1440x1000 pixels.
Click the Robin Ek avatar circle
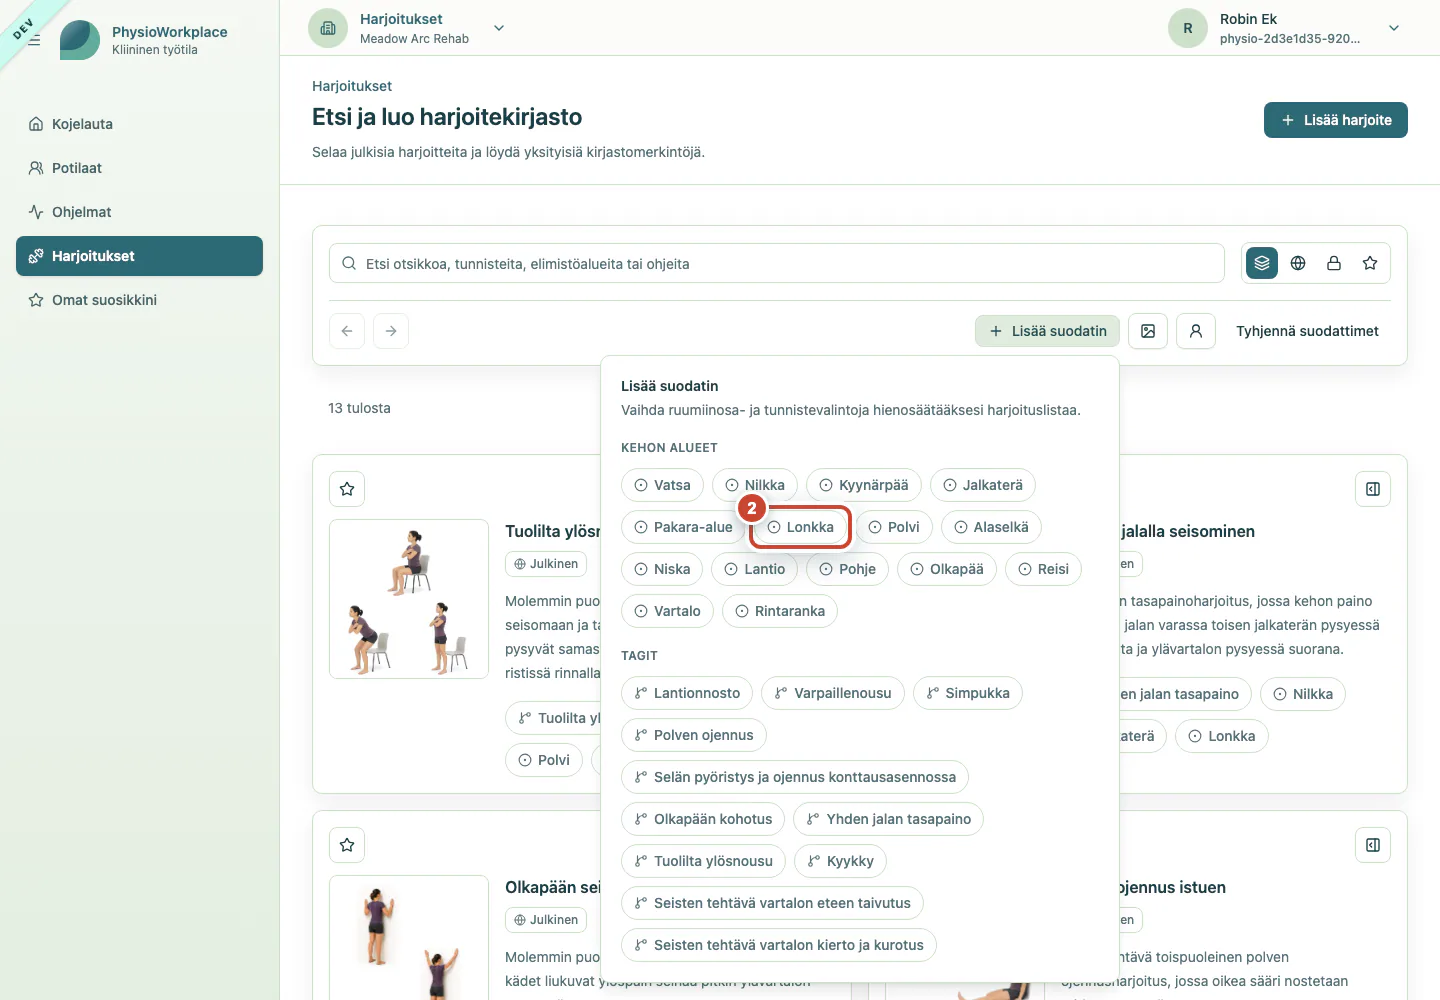(1188, 28)
